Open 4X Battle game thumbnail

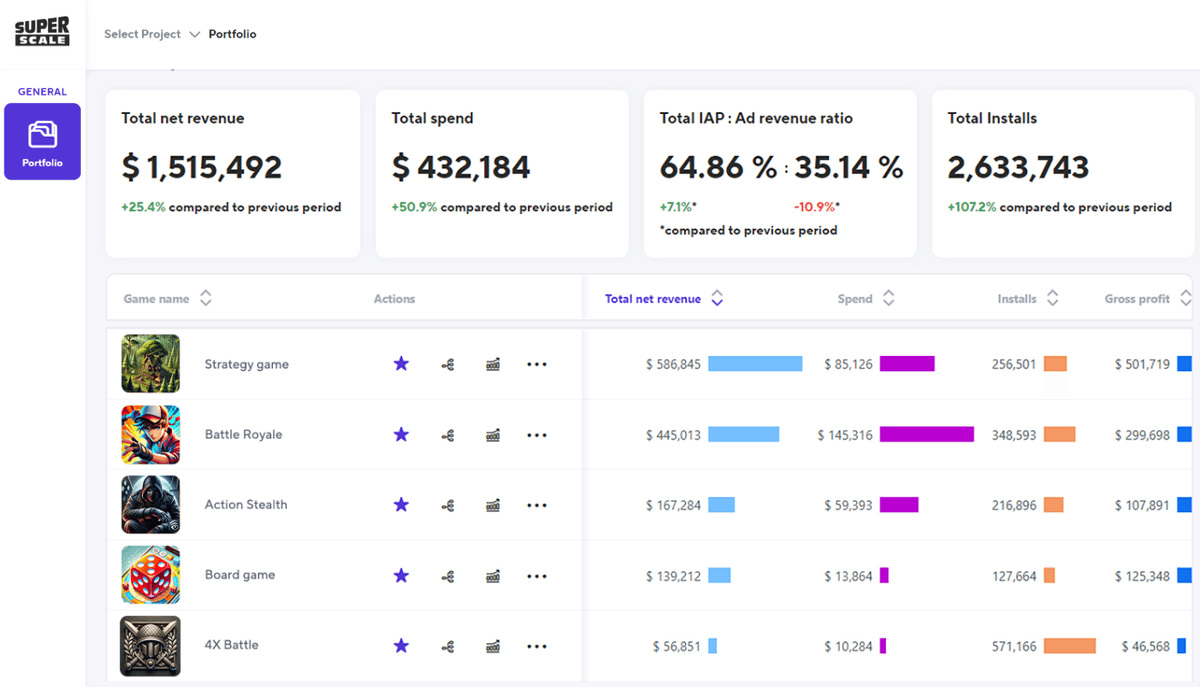[151, 646]
